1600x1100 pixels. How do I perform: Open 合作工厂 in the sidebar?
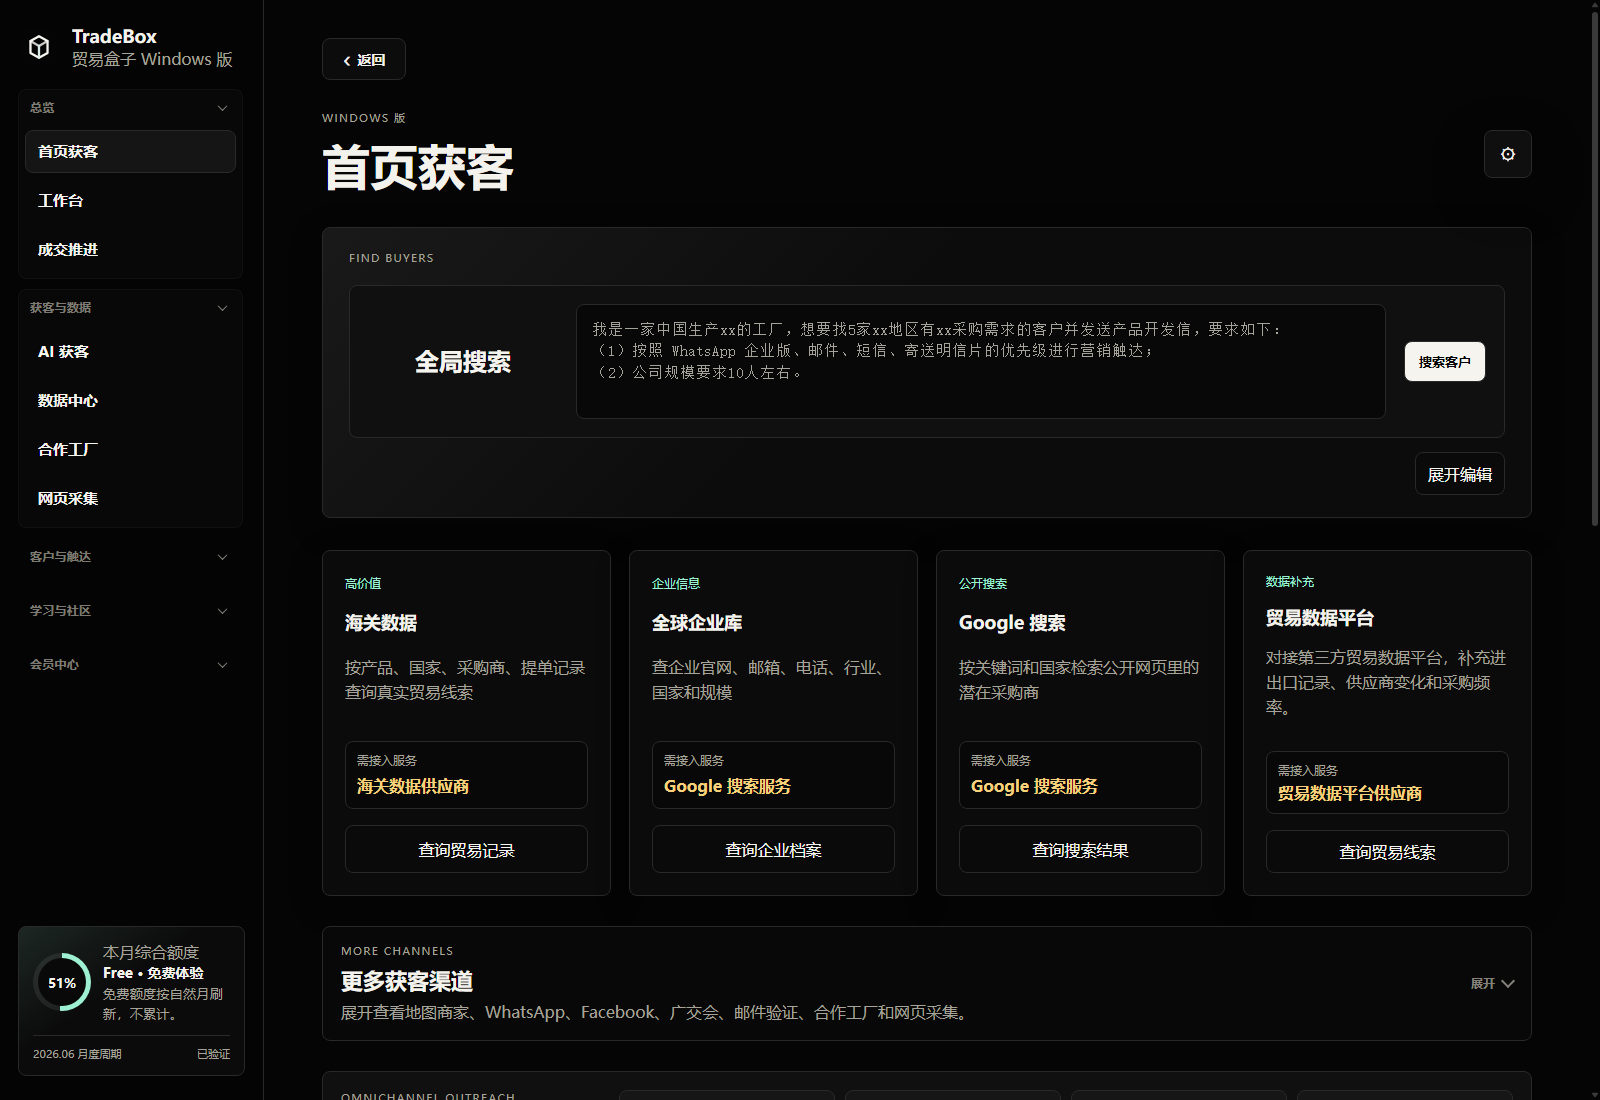coord(130,450)
